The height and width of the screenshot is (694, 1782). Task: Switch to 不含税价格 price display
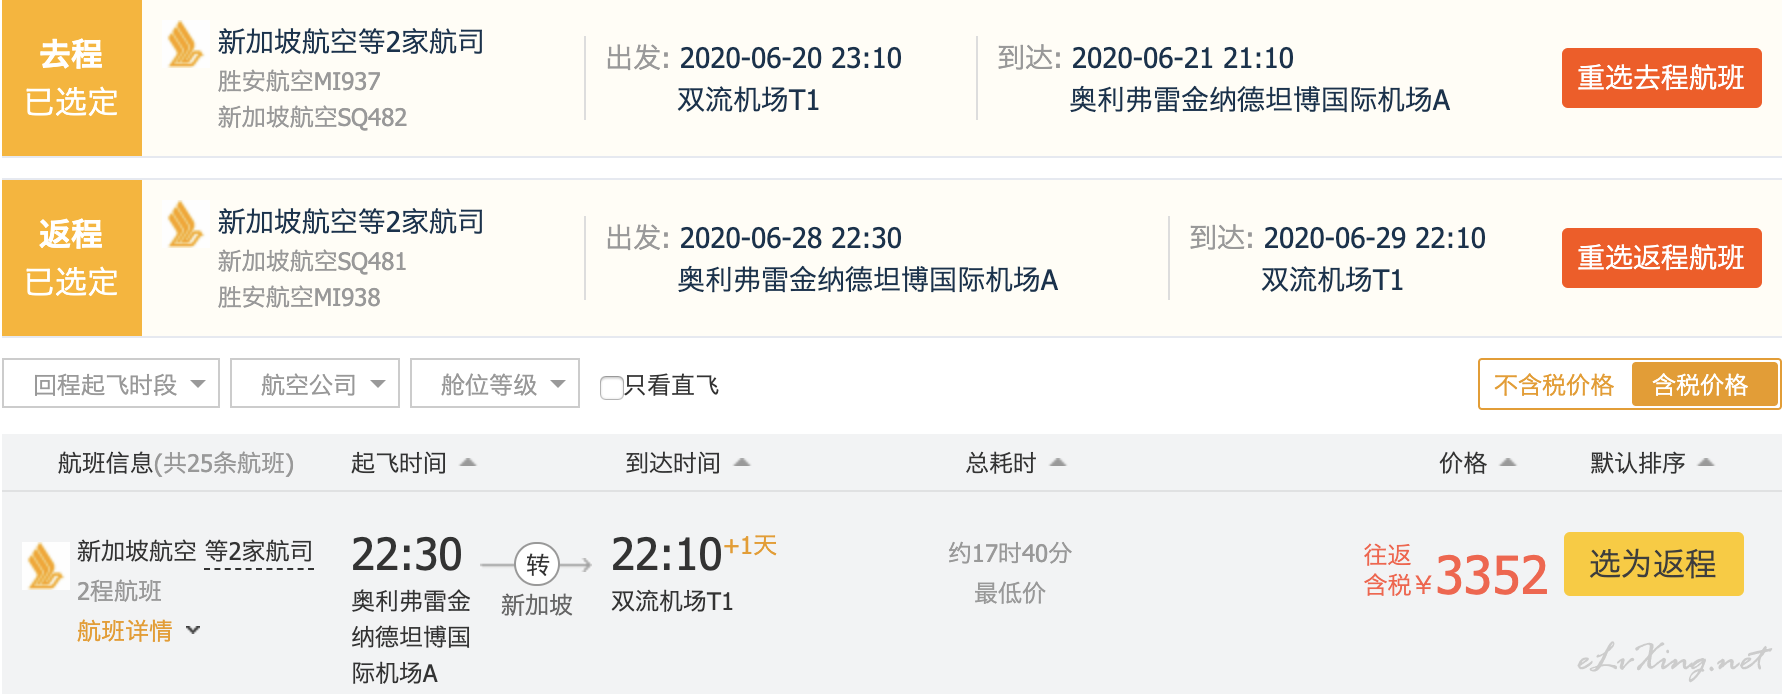(x=1554, y=385)
